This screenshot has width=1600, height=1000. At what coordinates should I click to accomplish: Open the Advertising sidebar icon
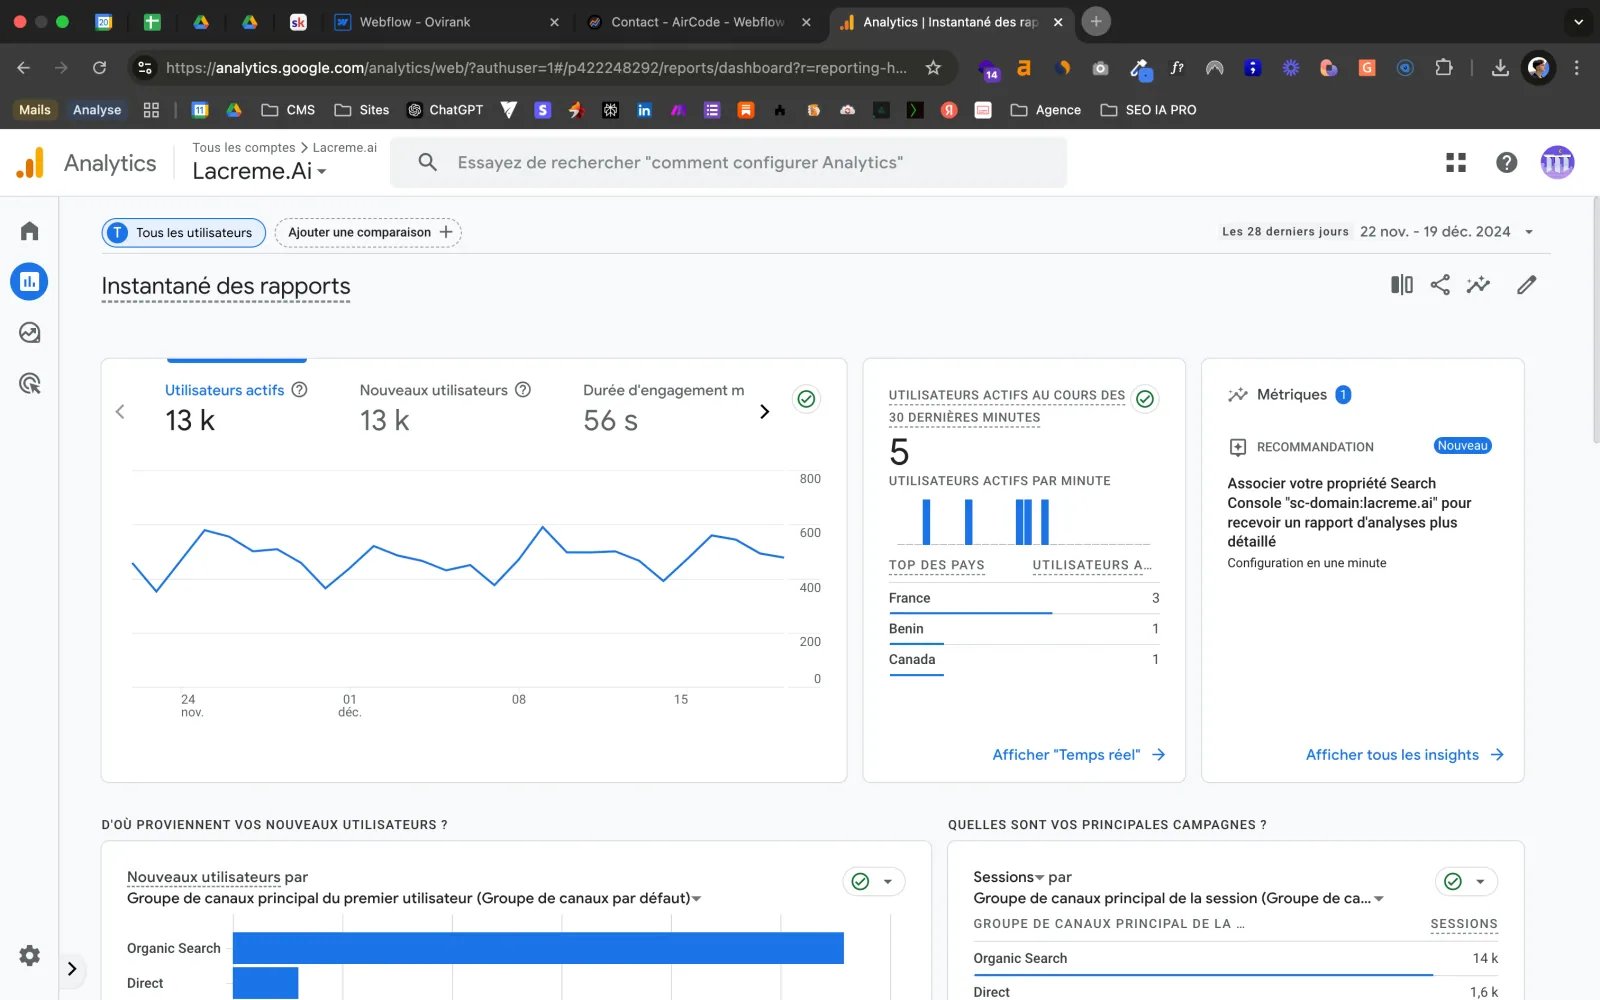[29, 384]
